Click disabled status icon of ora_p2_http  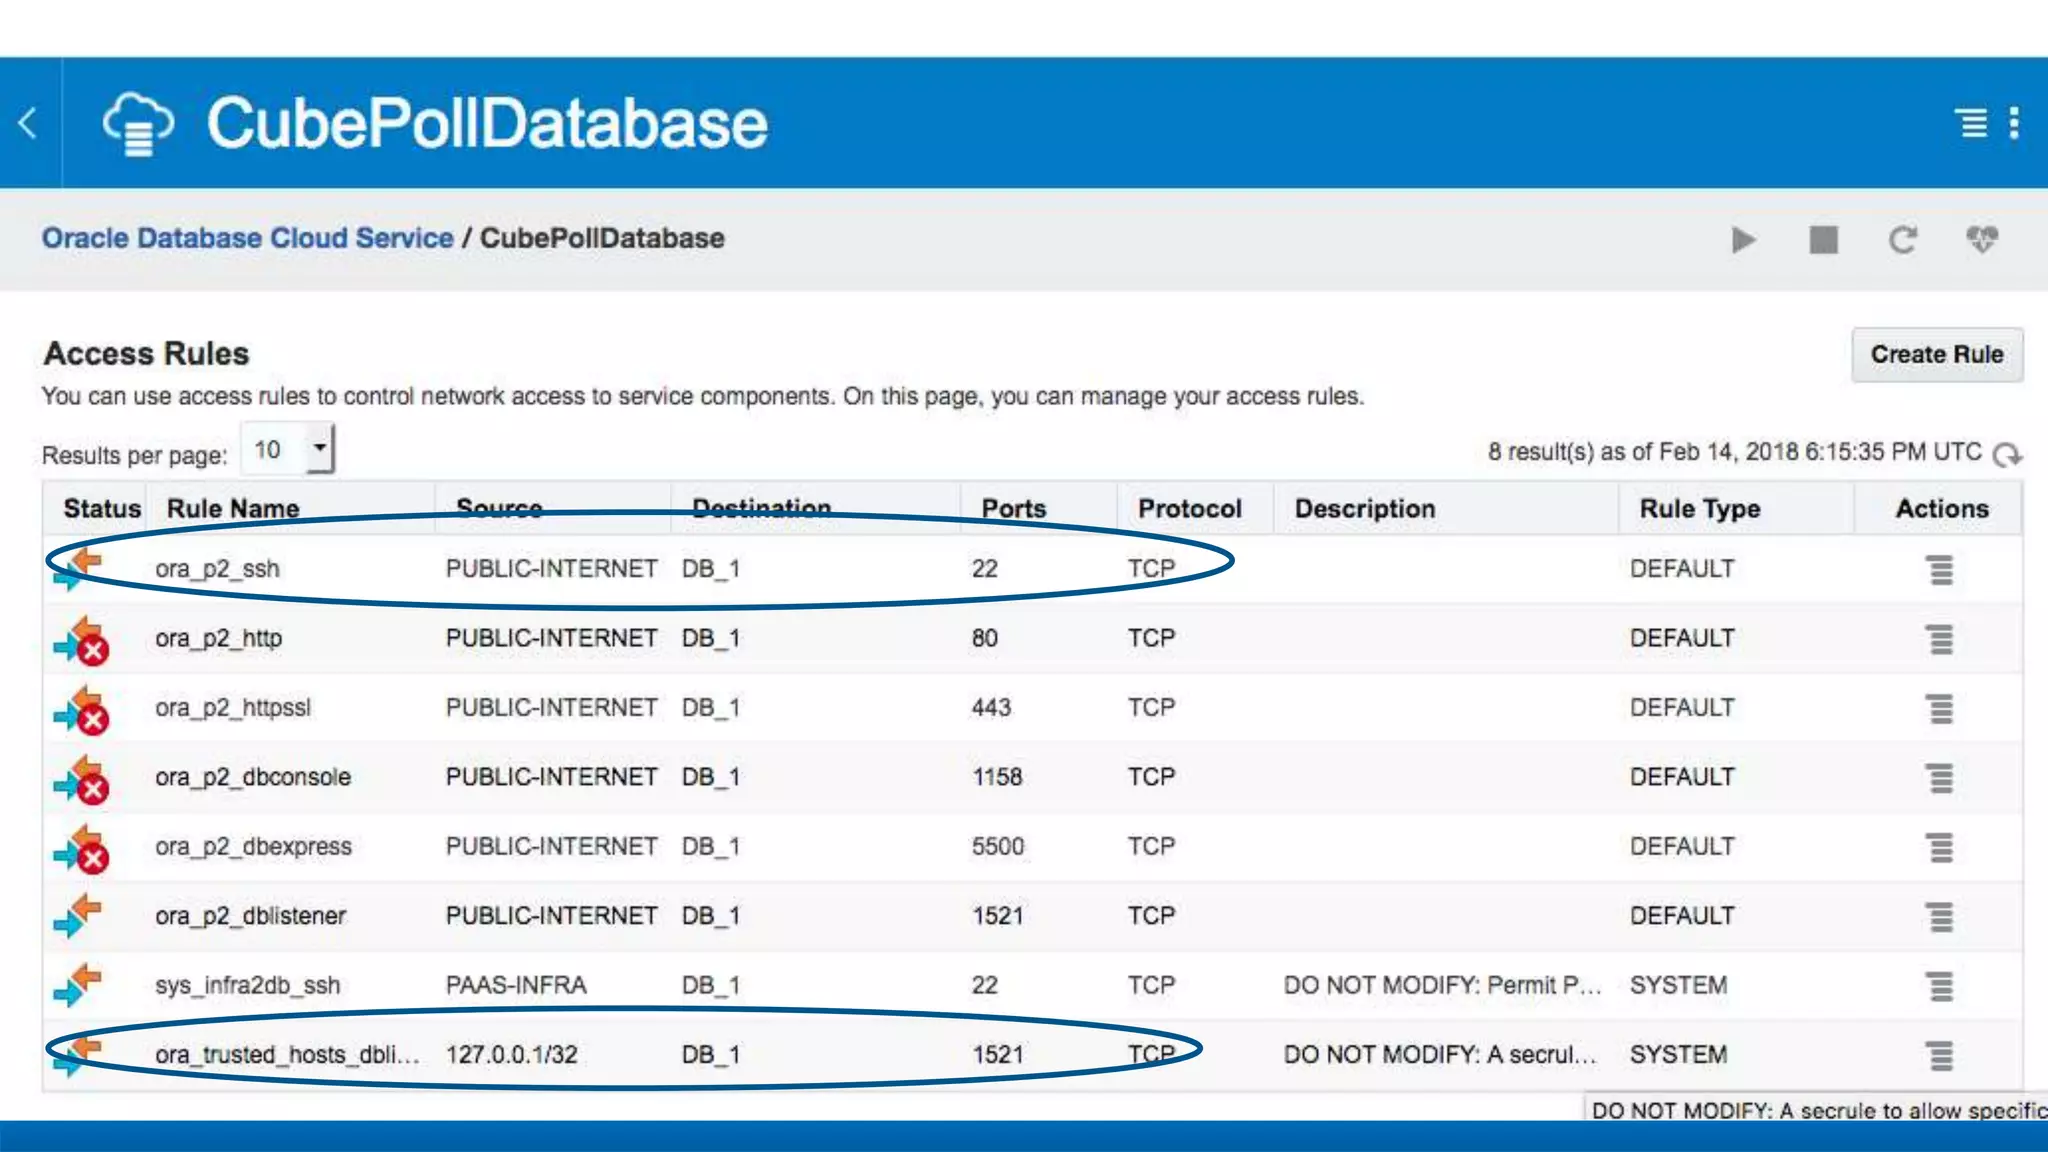[81, 640]
